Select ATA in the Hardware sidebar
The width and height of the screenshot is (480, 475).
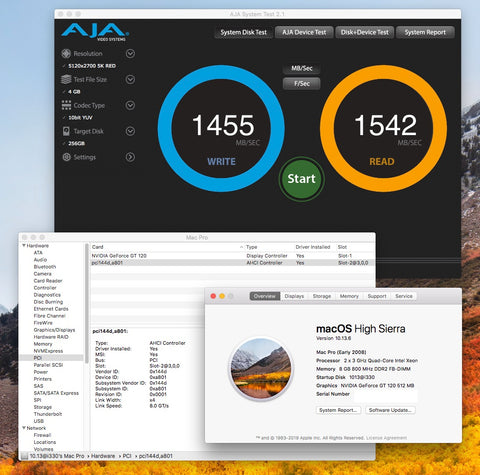click(x=38, y=253)
